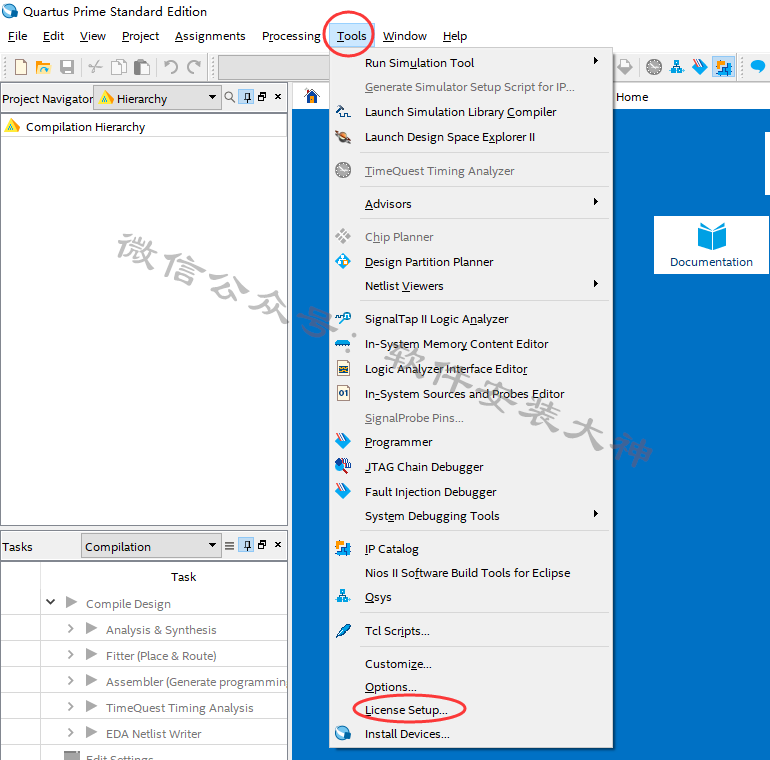Choose JTAG Chain Debugger
Viewport: 770px width, 760px height.
[x=471, y=467]
